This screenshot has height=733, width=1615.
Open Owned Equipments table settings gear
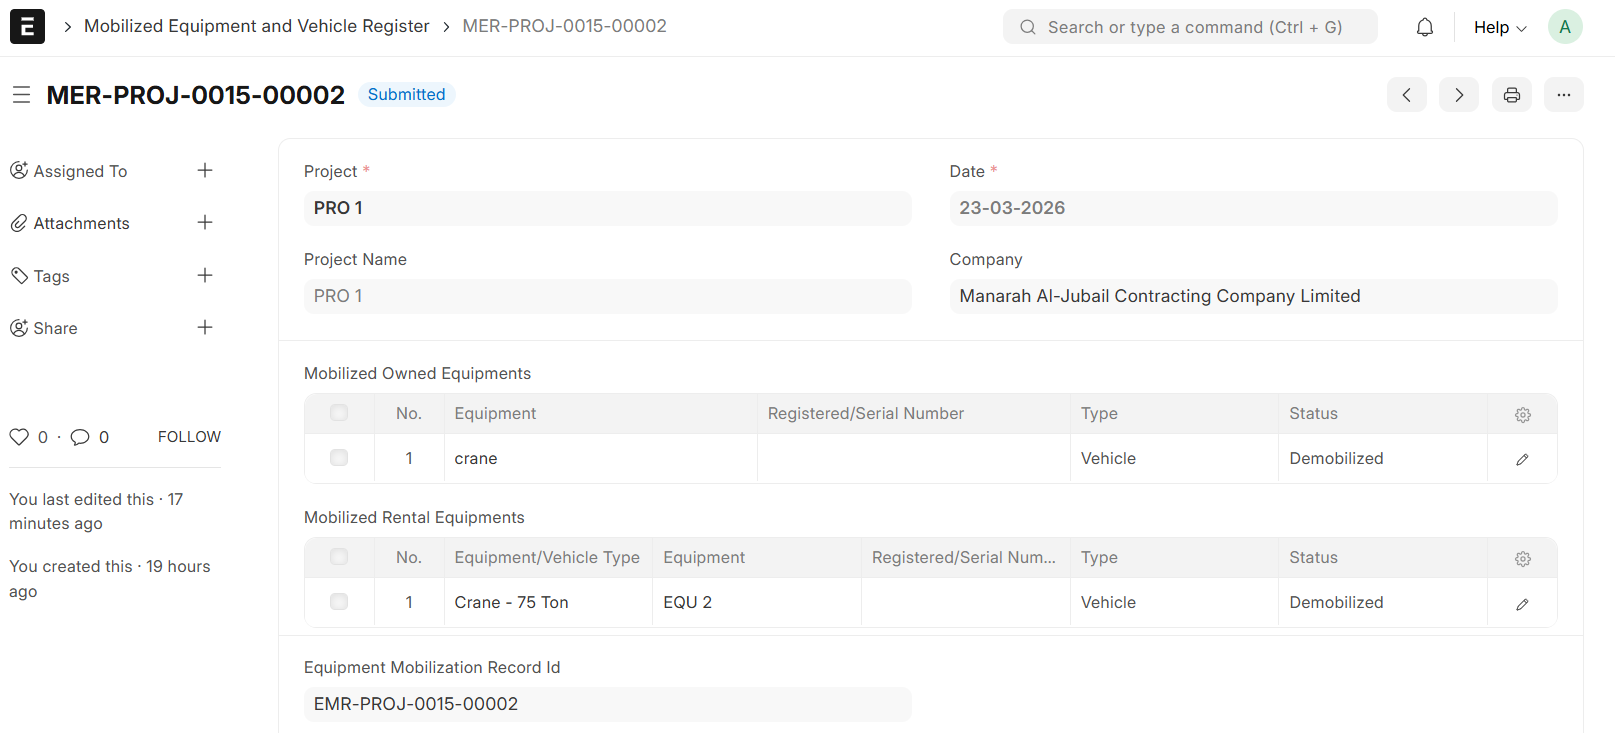point(1522,414)
